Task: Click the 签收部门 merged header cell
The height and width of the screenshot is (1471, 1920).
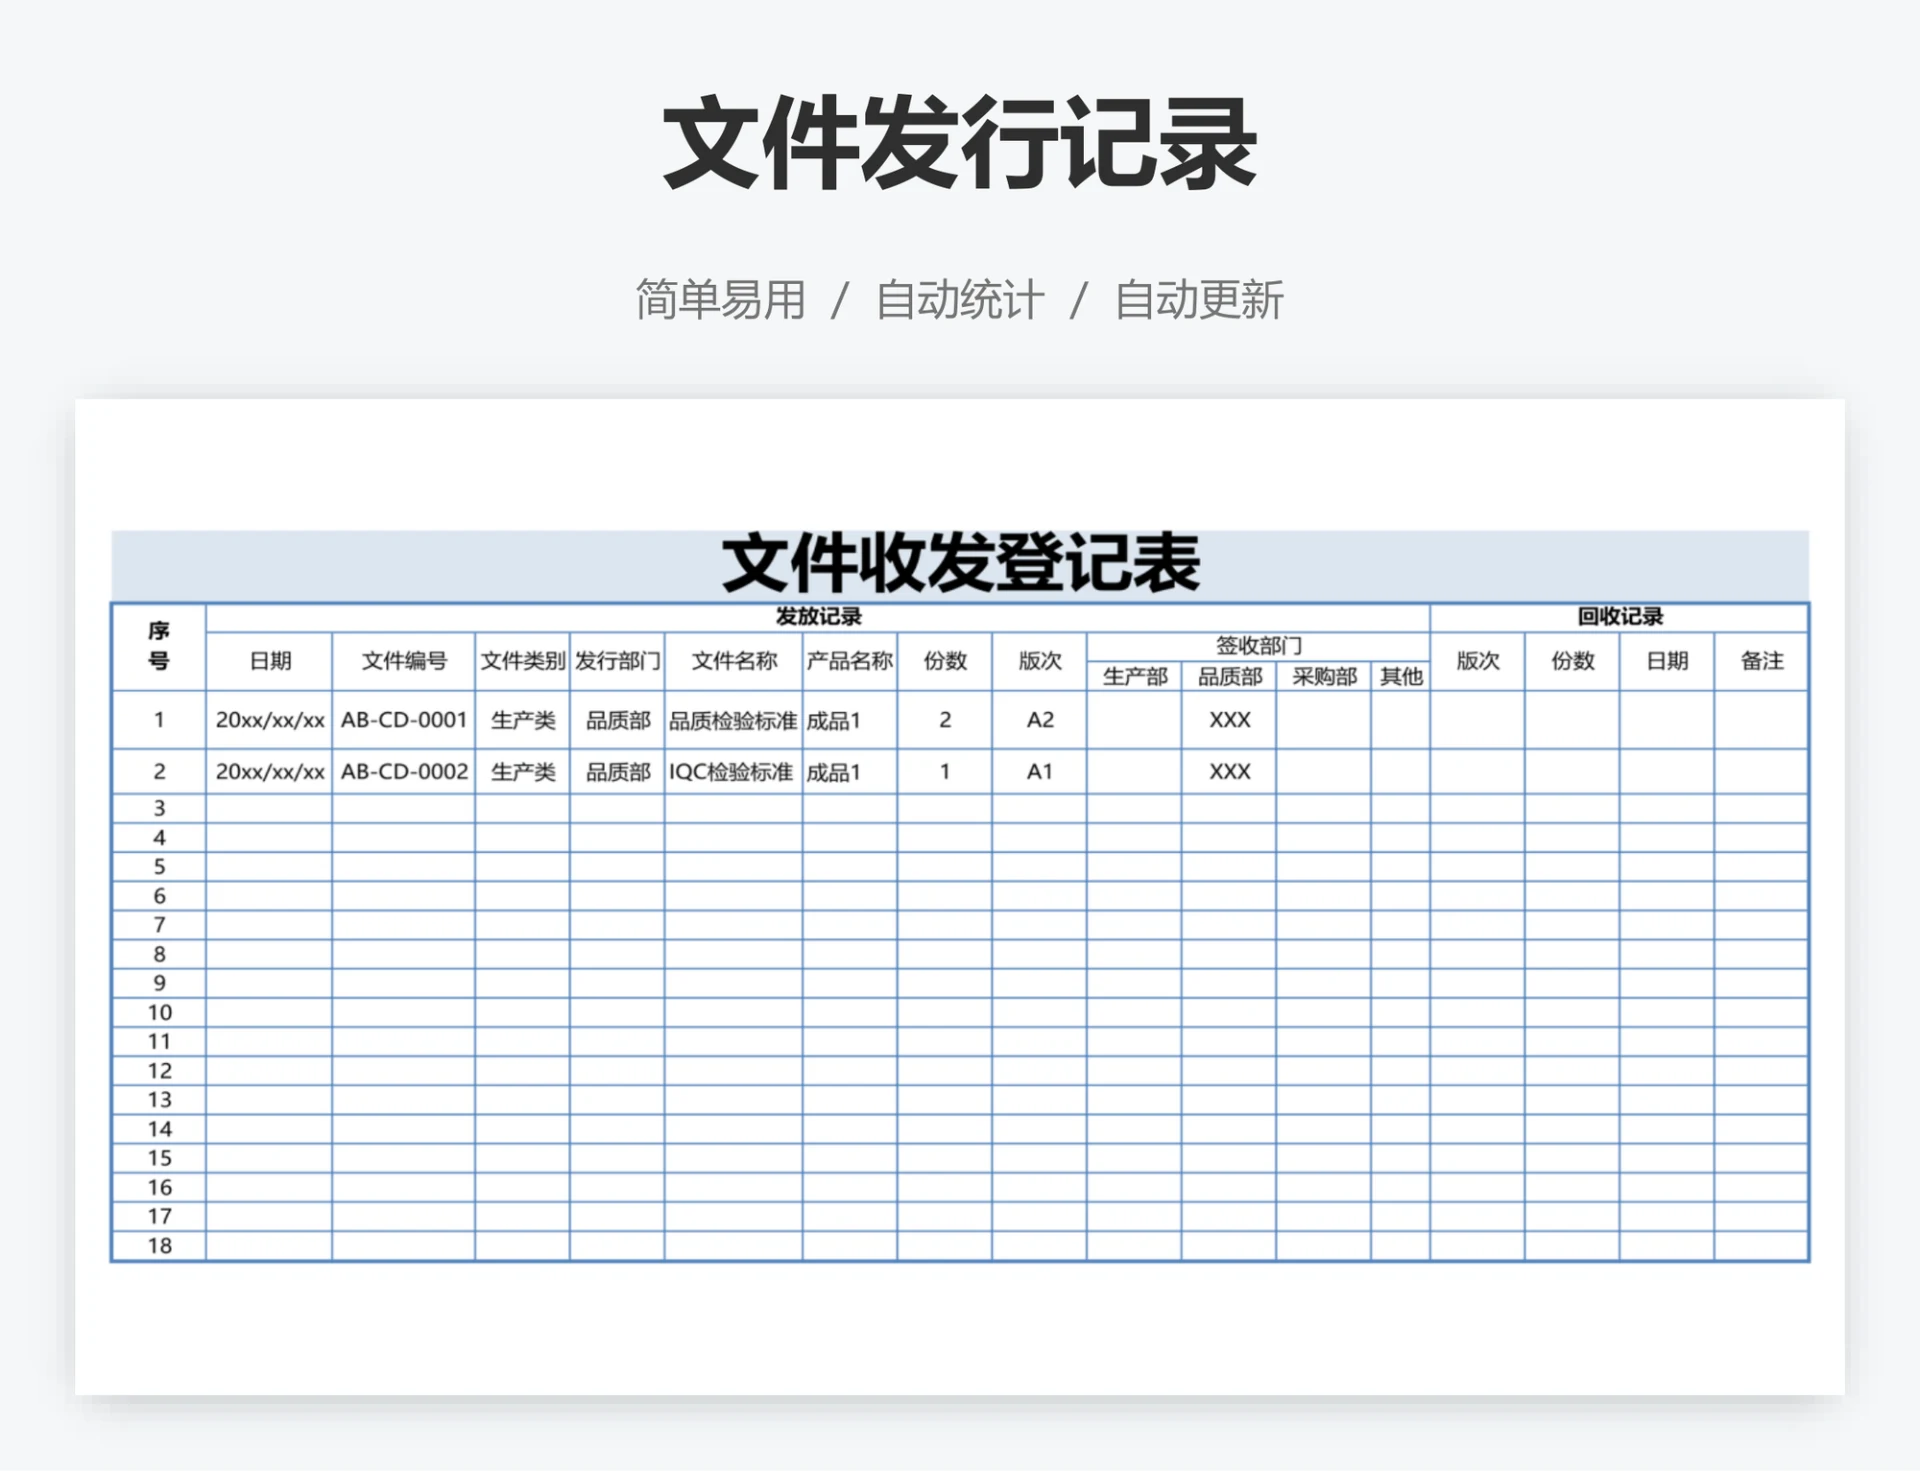Action: [1260, 645]
